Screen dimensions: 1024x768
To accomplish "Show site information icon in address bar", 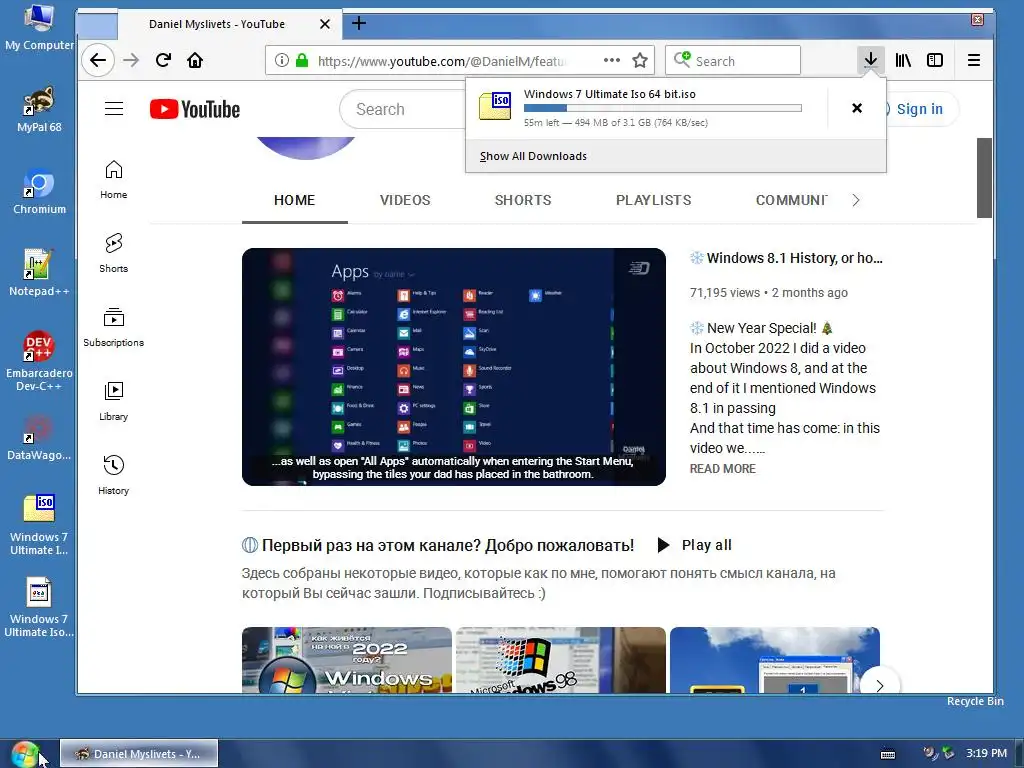I will pyautogui.click(x=281, y=61).
